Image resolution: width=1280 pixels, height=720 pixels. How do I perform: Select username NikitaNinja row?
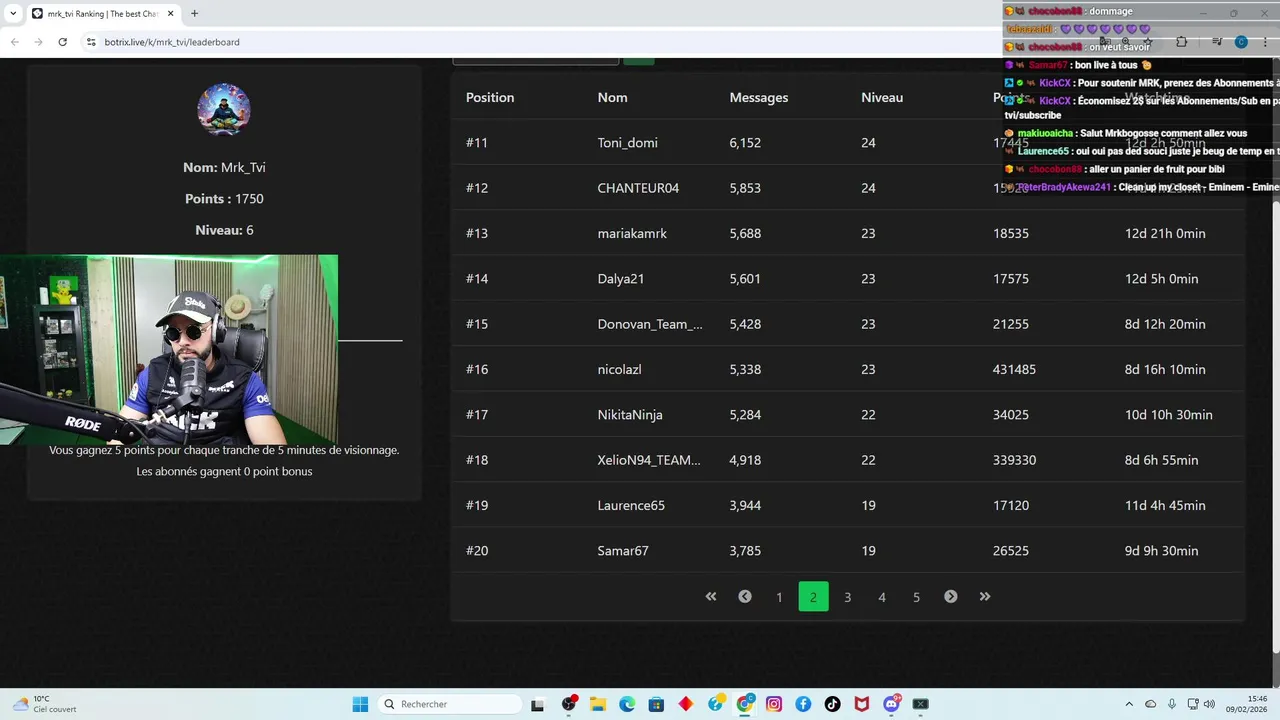click(x=630, y=415)
